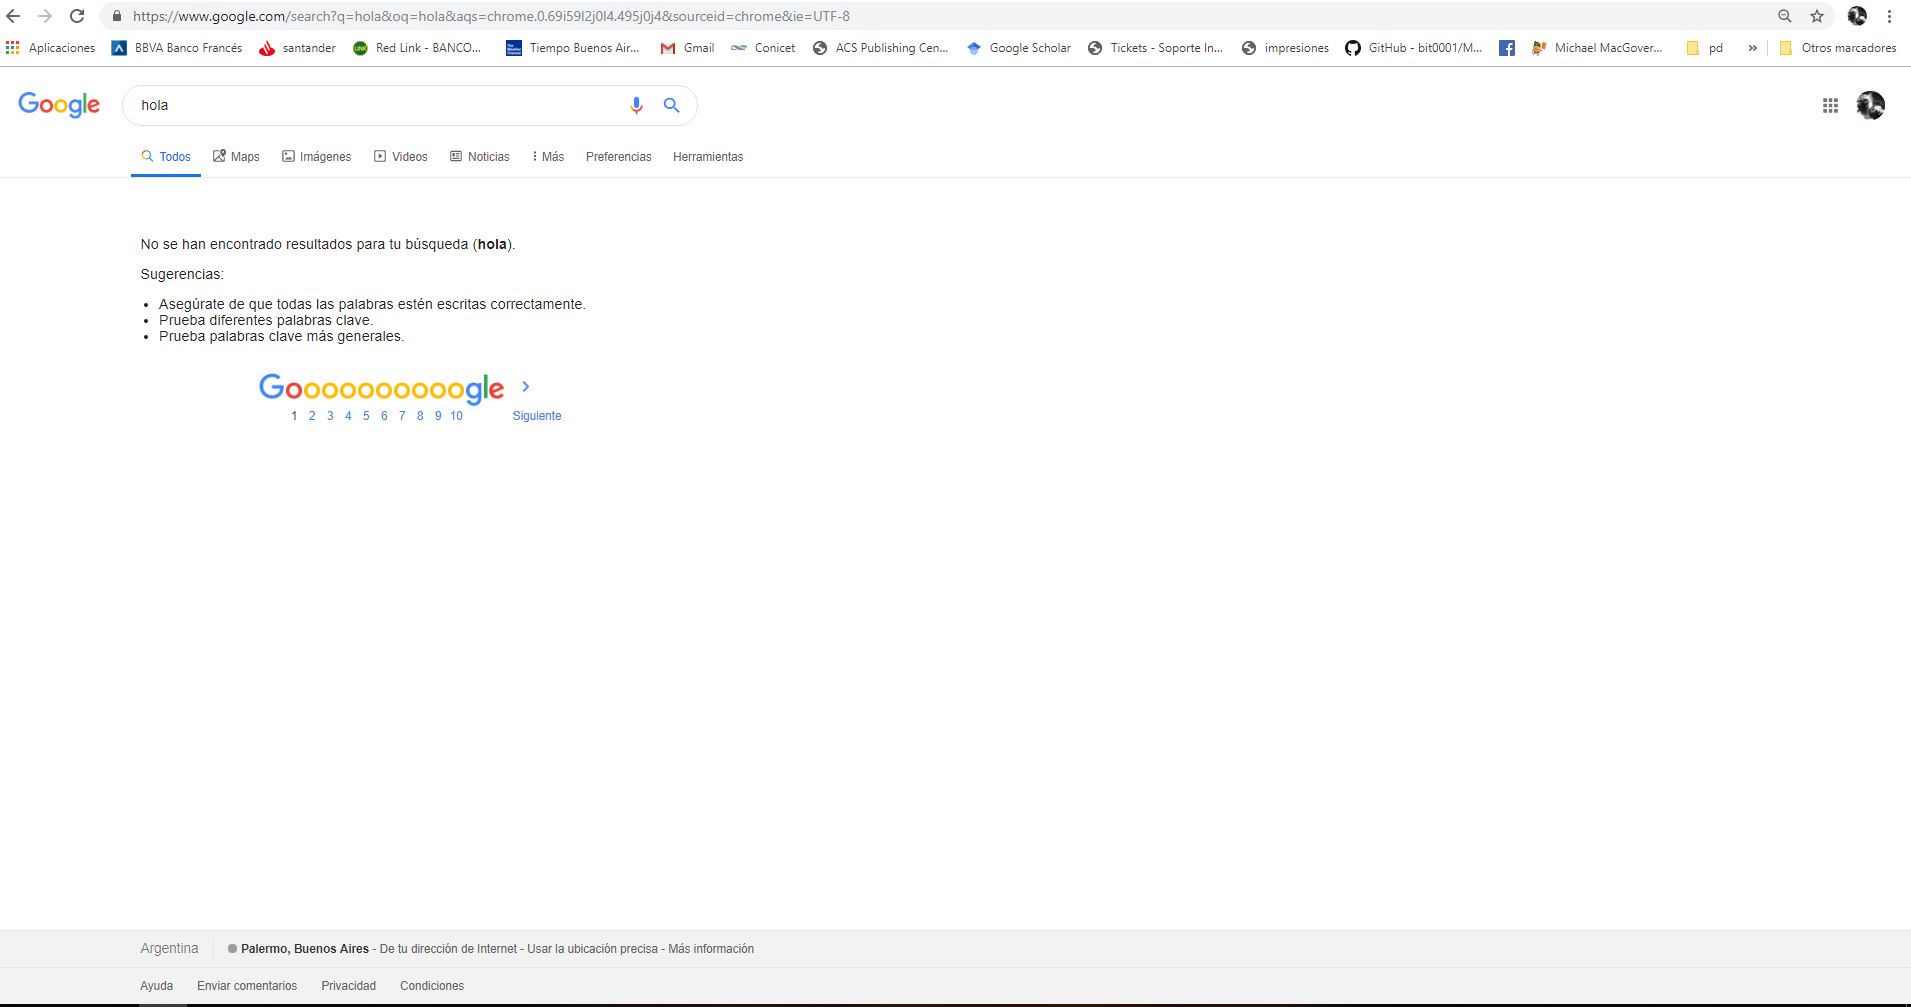Click the browser forward arrow
This screenshot has height=1007, width=1911.
45,16
